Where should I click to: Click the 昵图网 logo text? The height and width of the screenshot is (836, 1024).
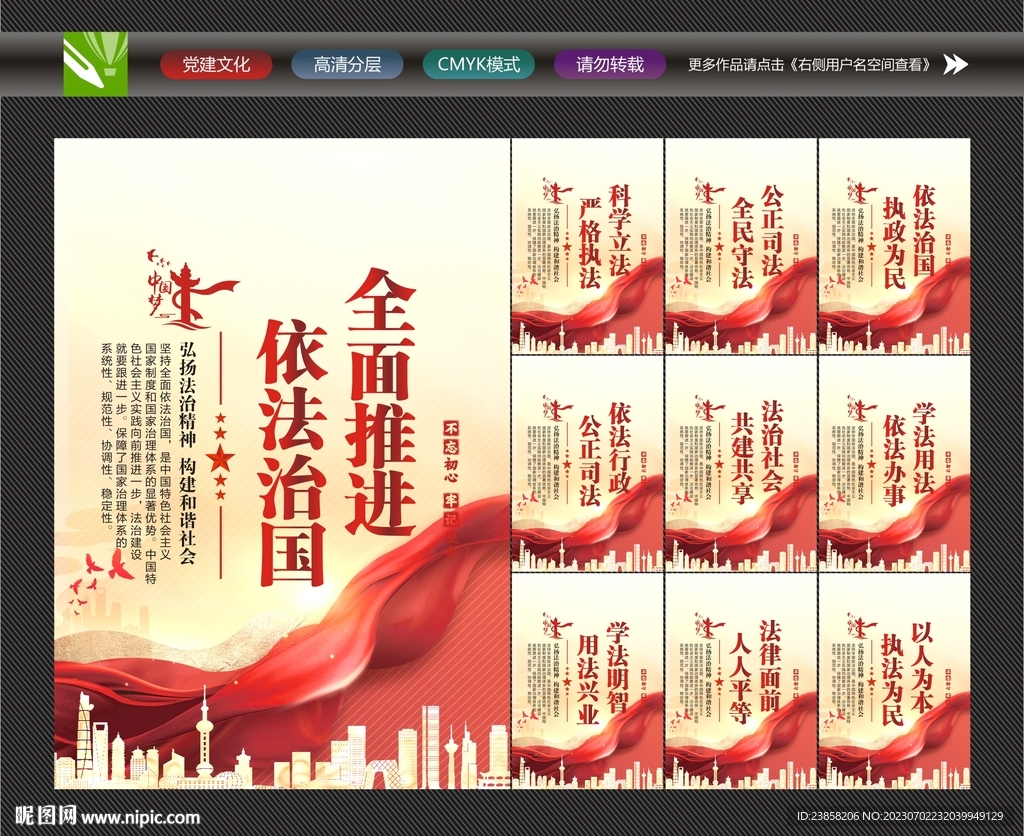point(46,816)
